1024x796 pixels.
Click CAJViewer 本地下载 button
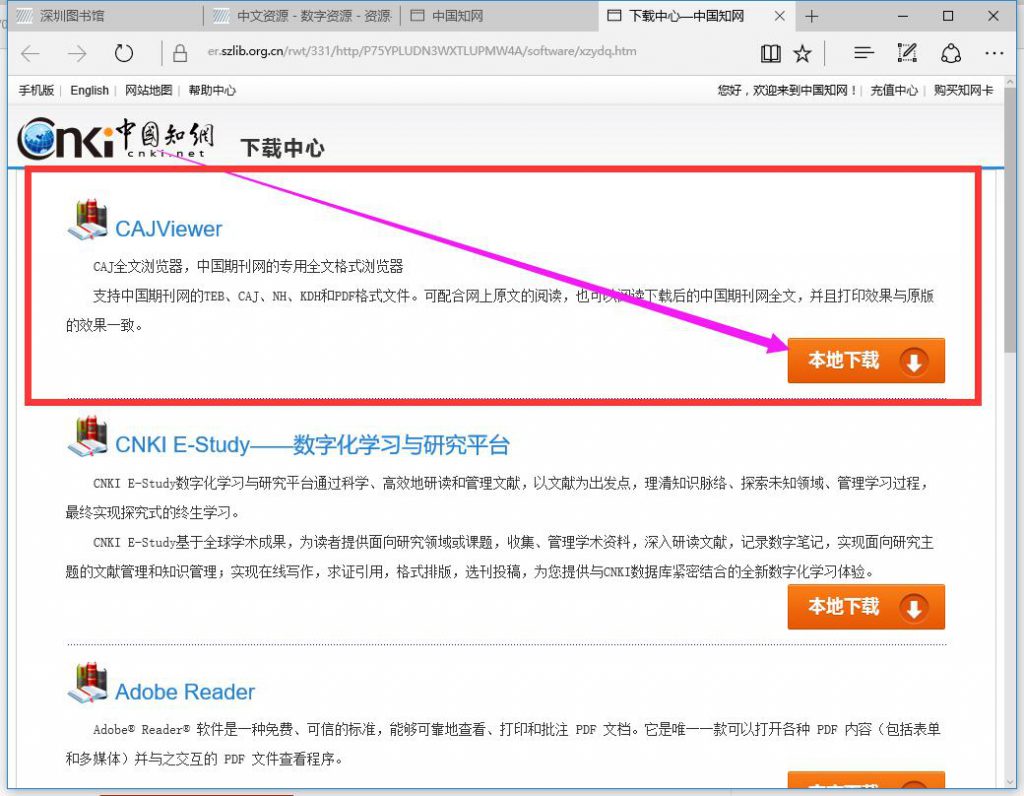click(x=865, y=361)
